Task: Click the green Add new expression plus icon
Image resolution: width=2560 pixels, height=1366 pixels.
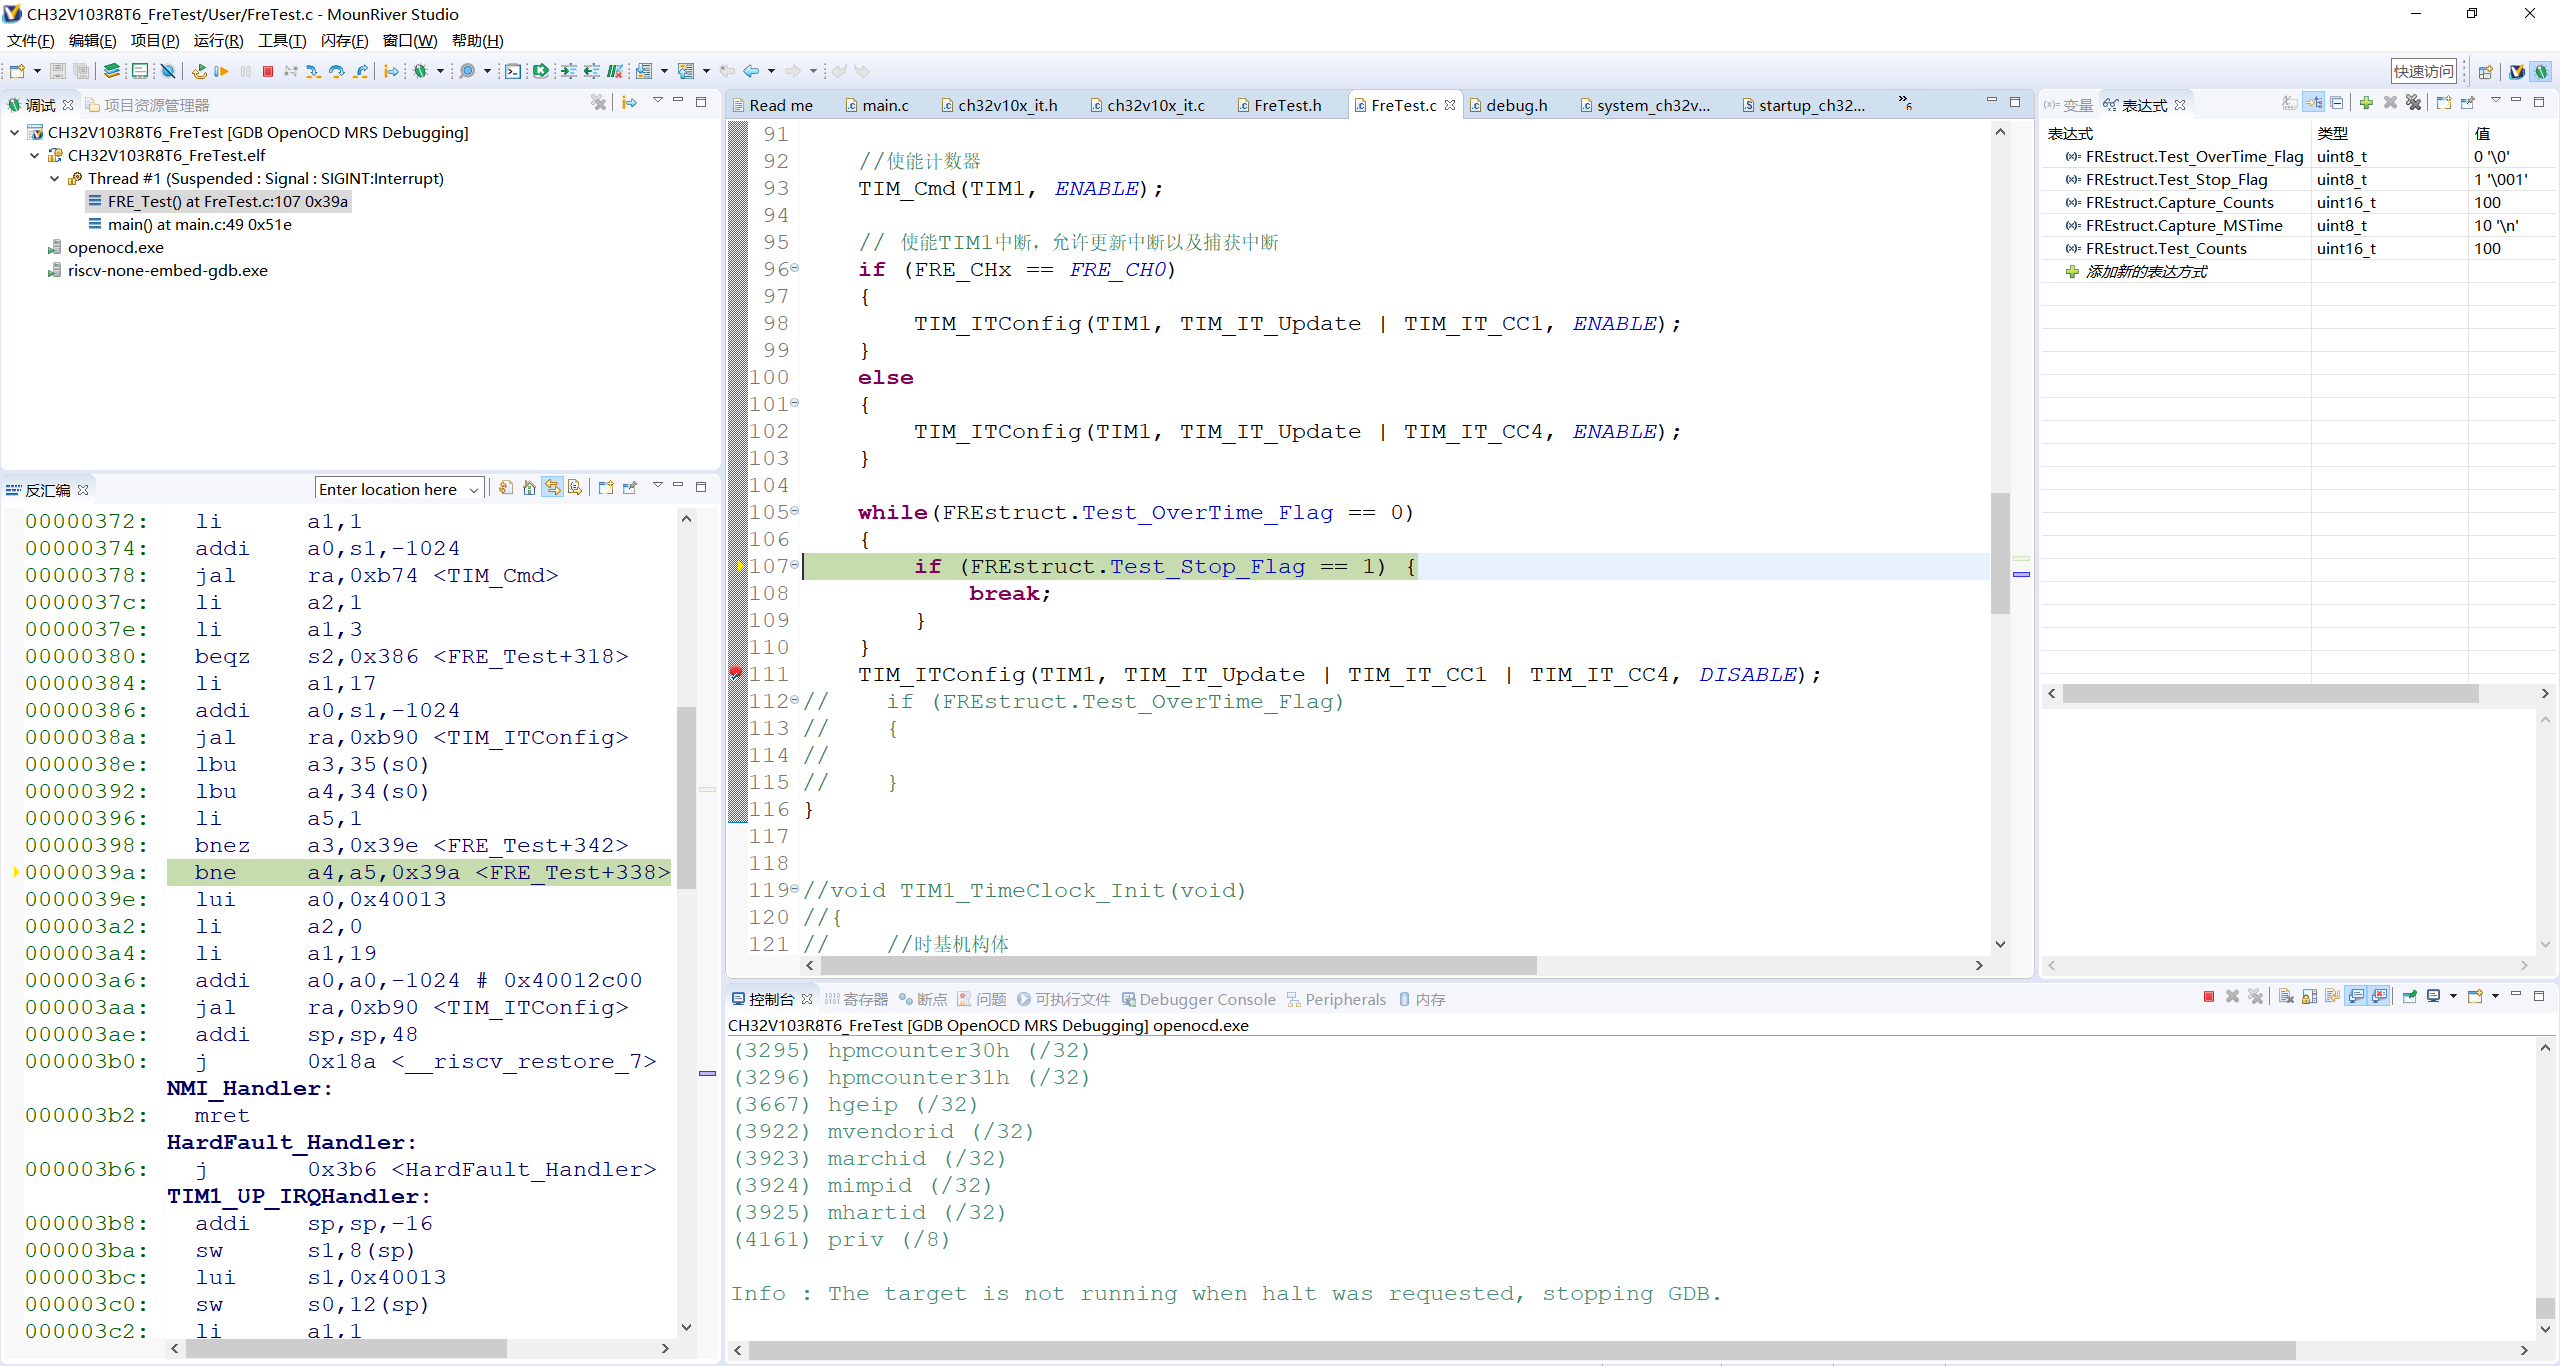Action: tap(2366, 103)
